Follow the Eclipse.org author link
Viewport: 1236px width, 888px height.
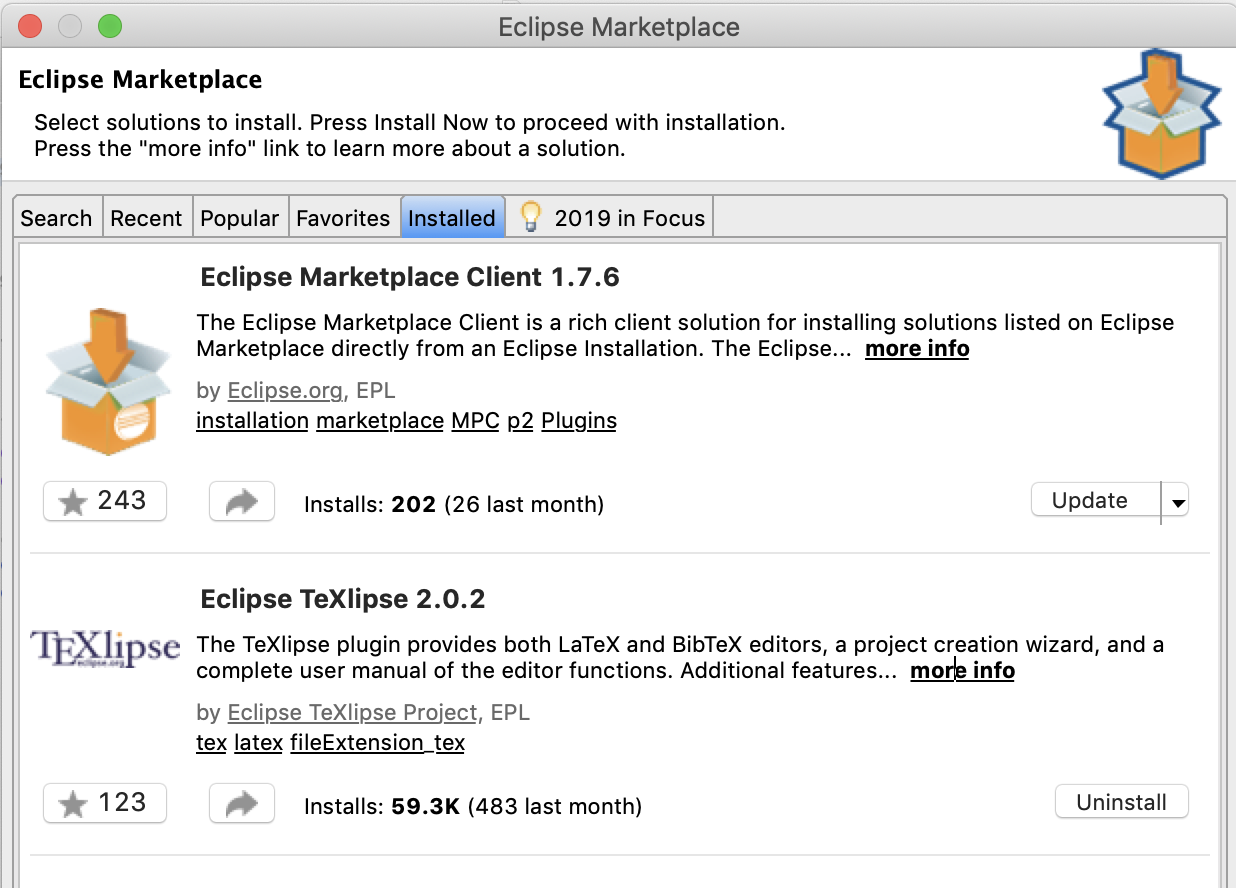tap(285, 391)
